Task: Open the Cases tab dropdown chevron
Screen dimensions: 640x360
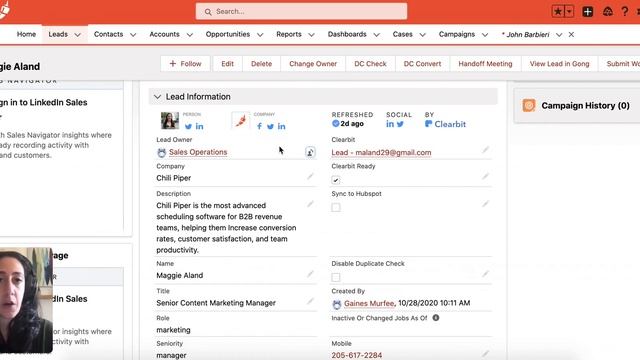Action: point(423,35)
